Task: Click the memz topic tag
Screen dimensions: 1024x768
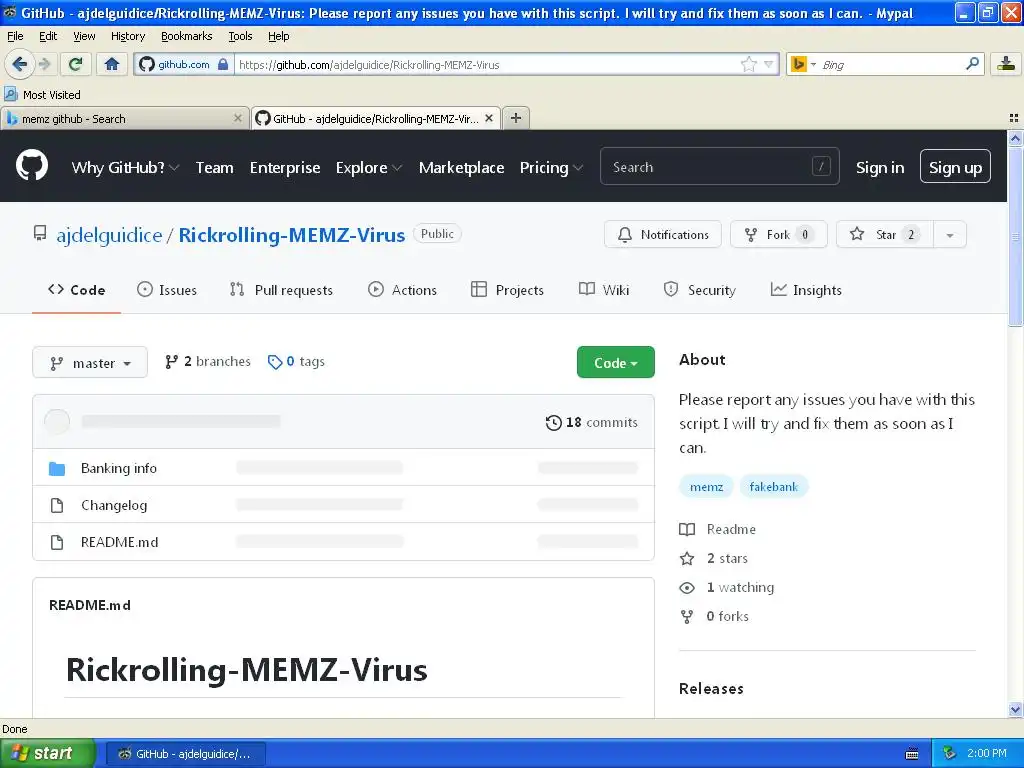Action: [707, 487]
